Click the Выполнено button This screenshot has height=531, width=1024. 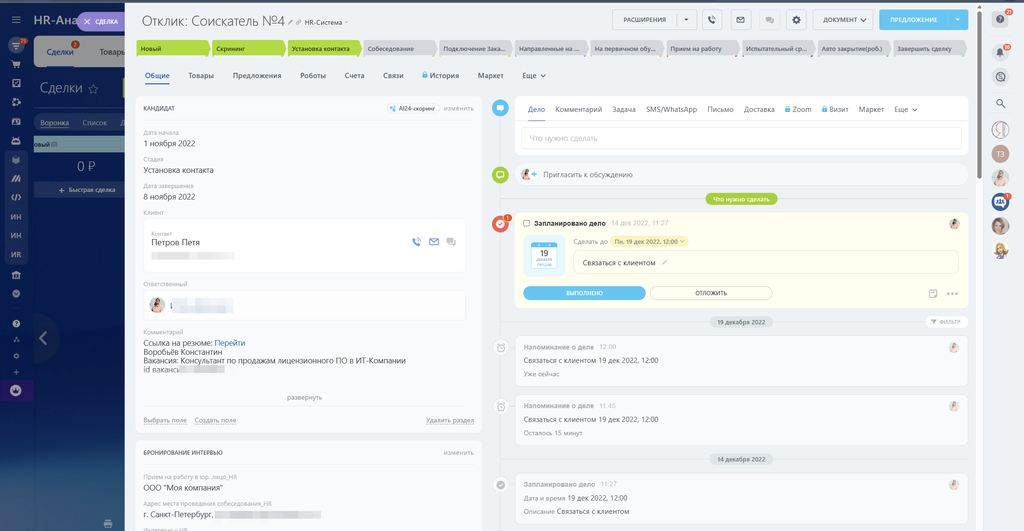[x=584, y=293]
